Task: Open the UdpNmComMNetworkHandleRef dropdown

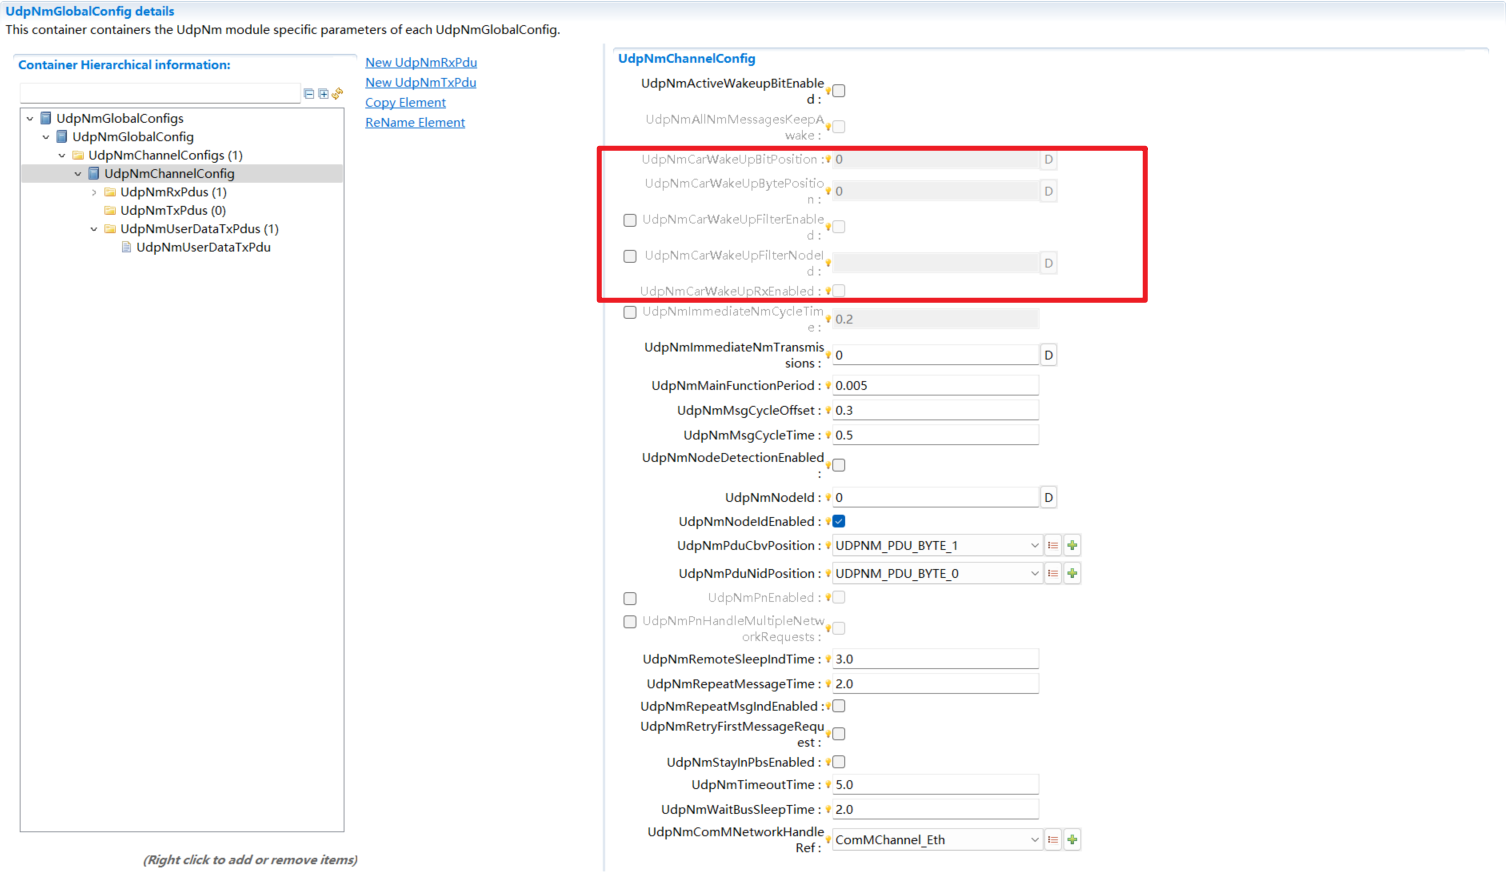Action: click(x=1034, y=840)
